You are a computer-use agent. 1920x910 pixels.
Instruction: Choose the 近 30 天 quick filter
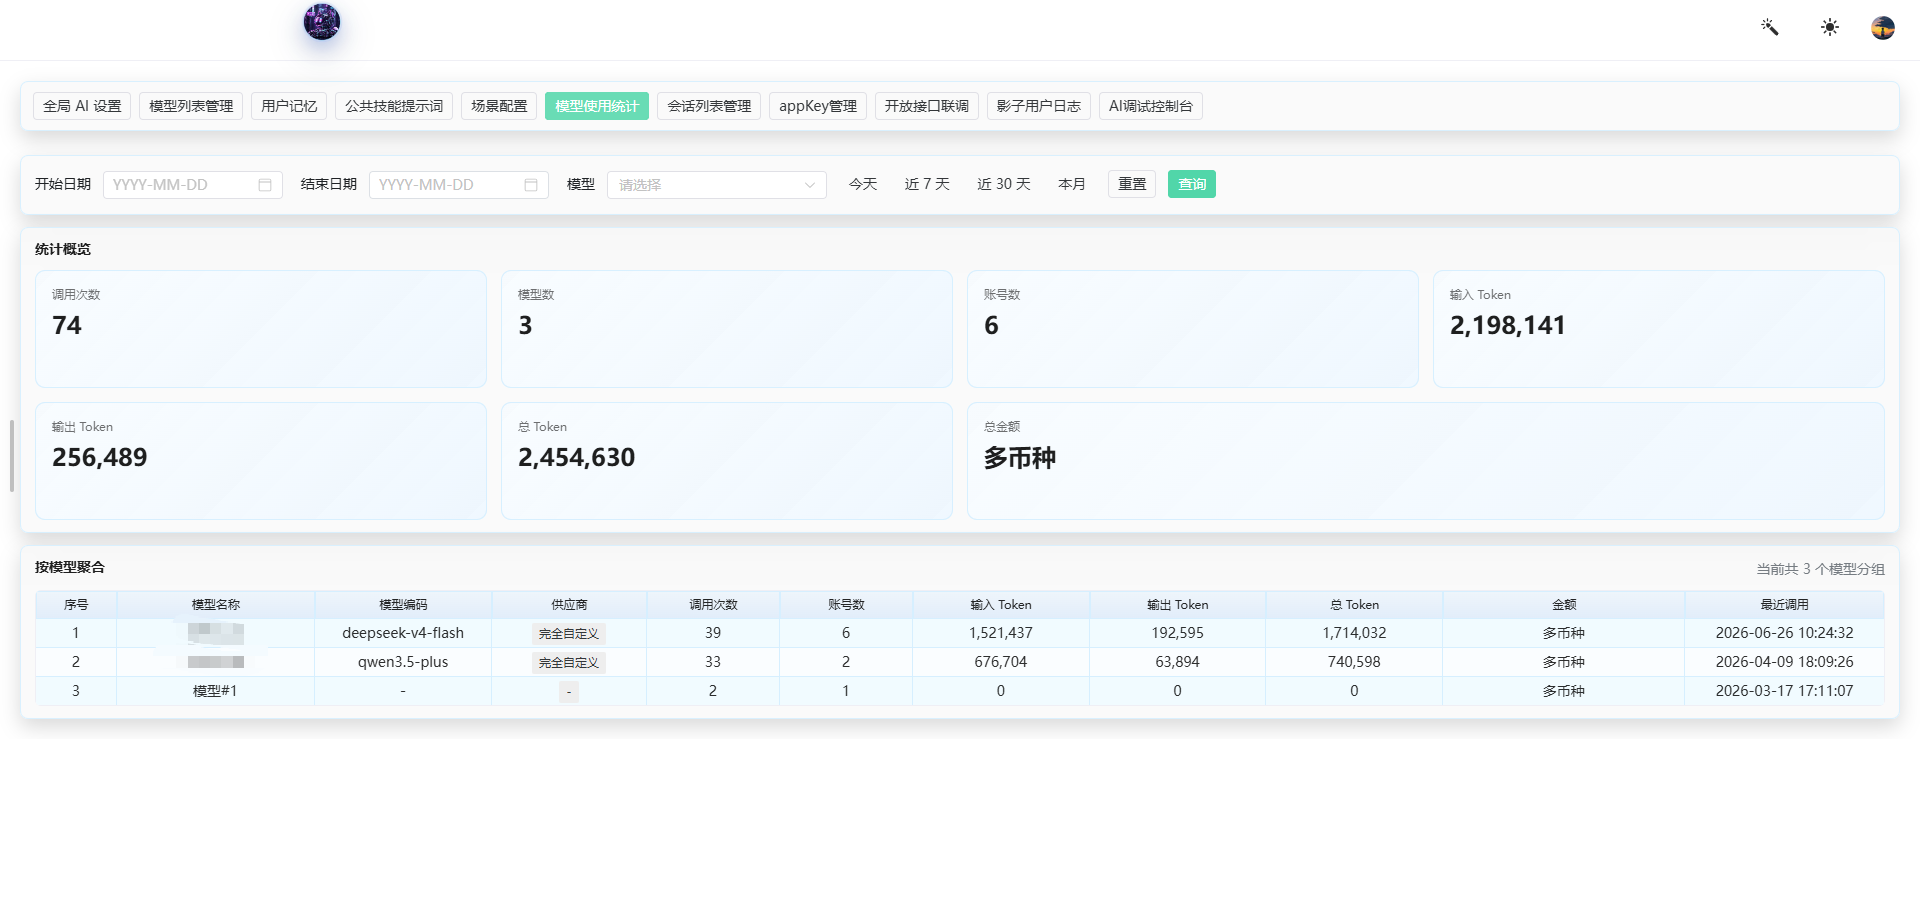point(1004,184)
